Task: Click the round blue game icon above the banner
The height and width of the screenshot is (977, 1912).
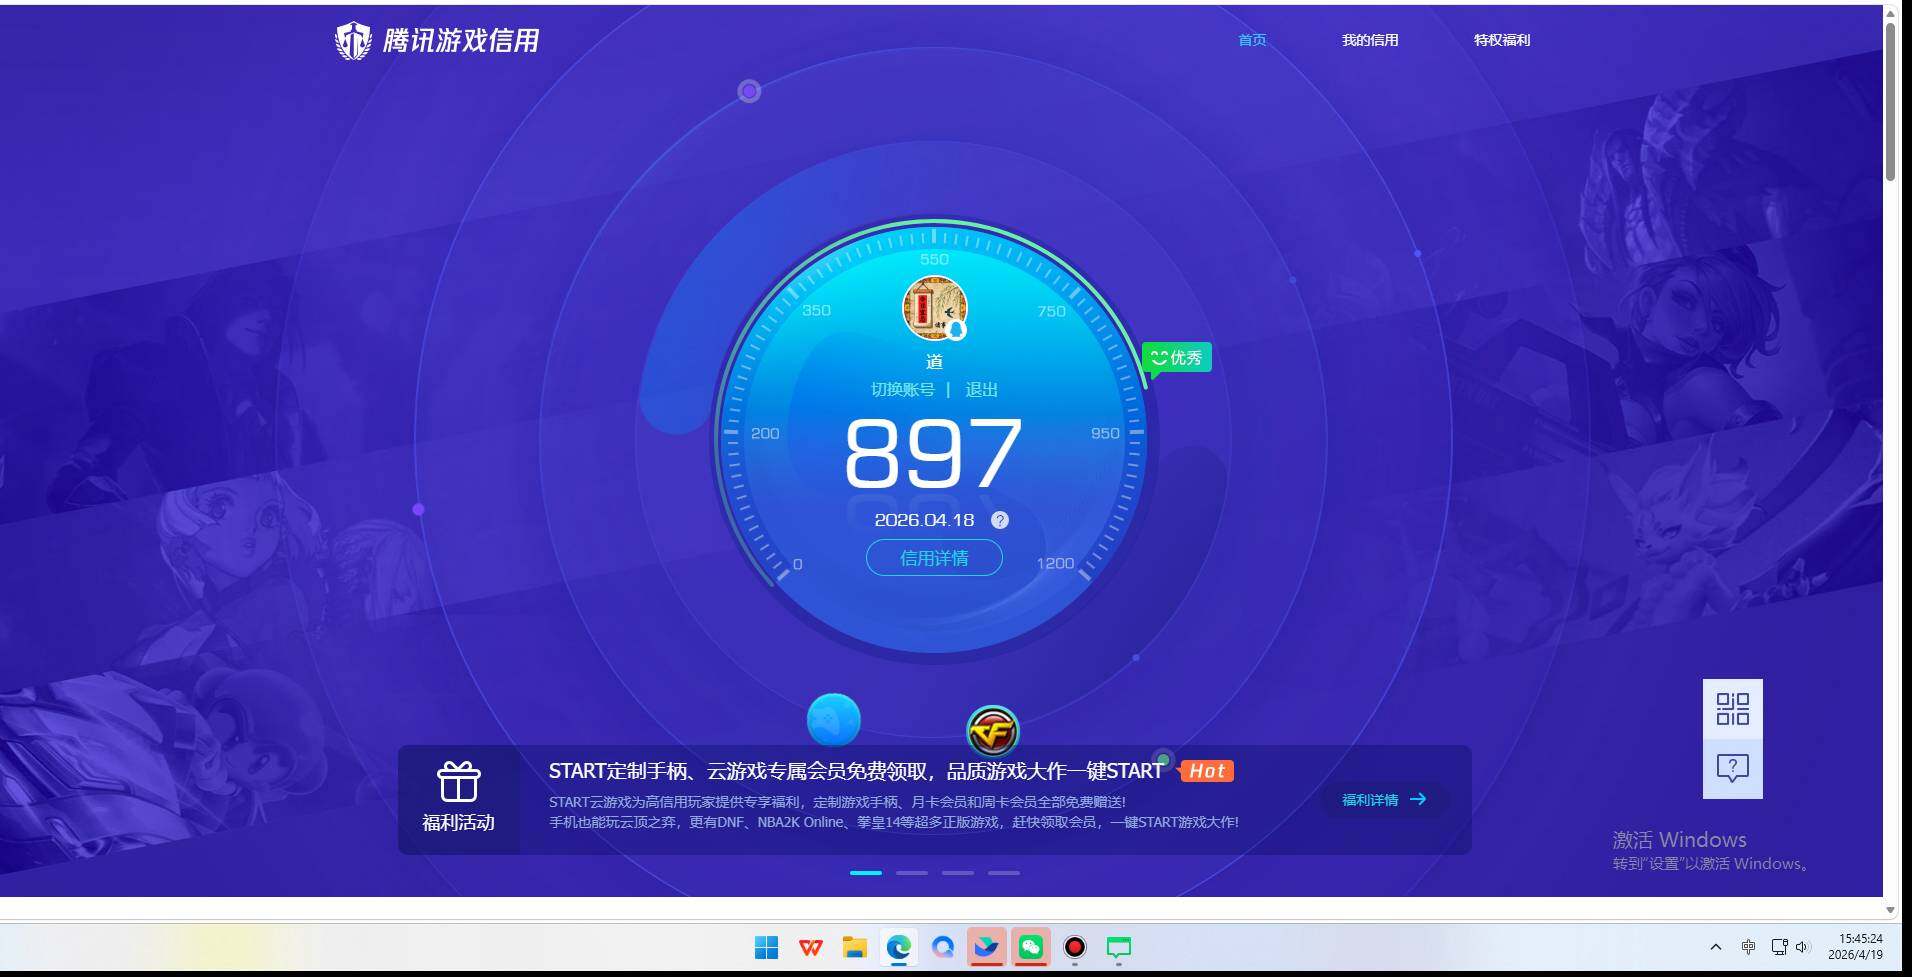Action: pos(834,717)
